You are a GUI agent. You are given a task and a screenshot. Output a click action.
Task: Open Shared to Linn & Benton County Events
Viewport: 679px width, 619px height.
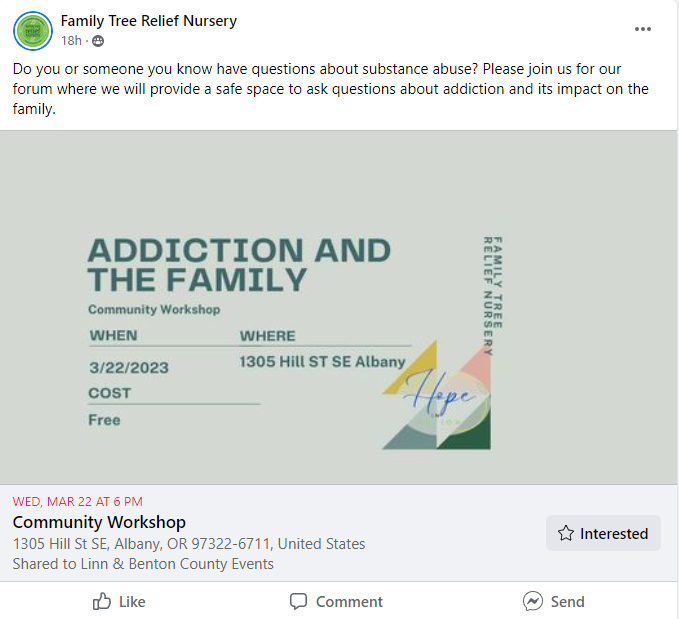pyautogui.click(x=143, y=564)
